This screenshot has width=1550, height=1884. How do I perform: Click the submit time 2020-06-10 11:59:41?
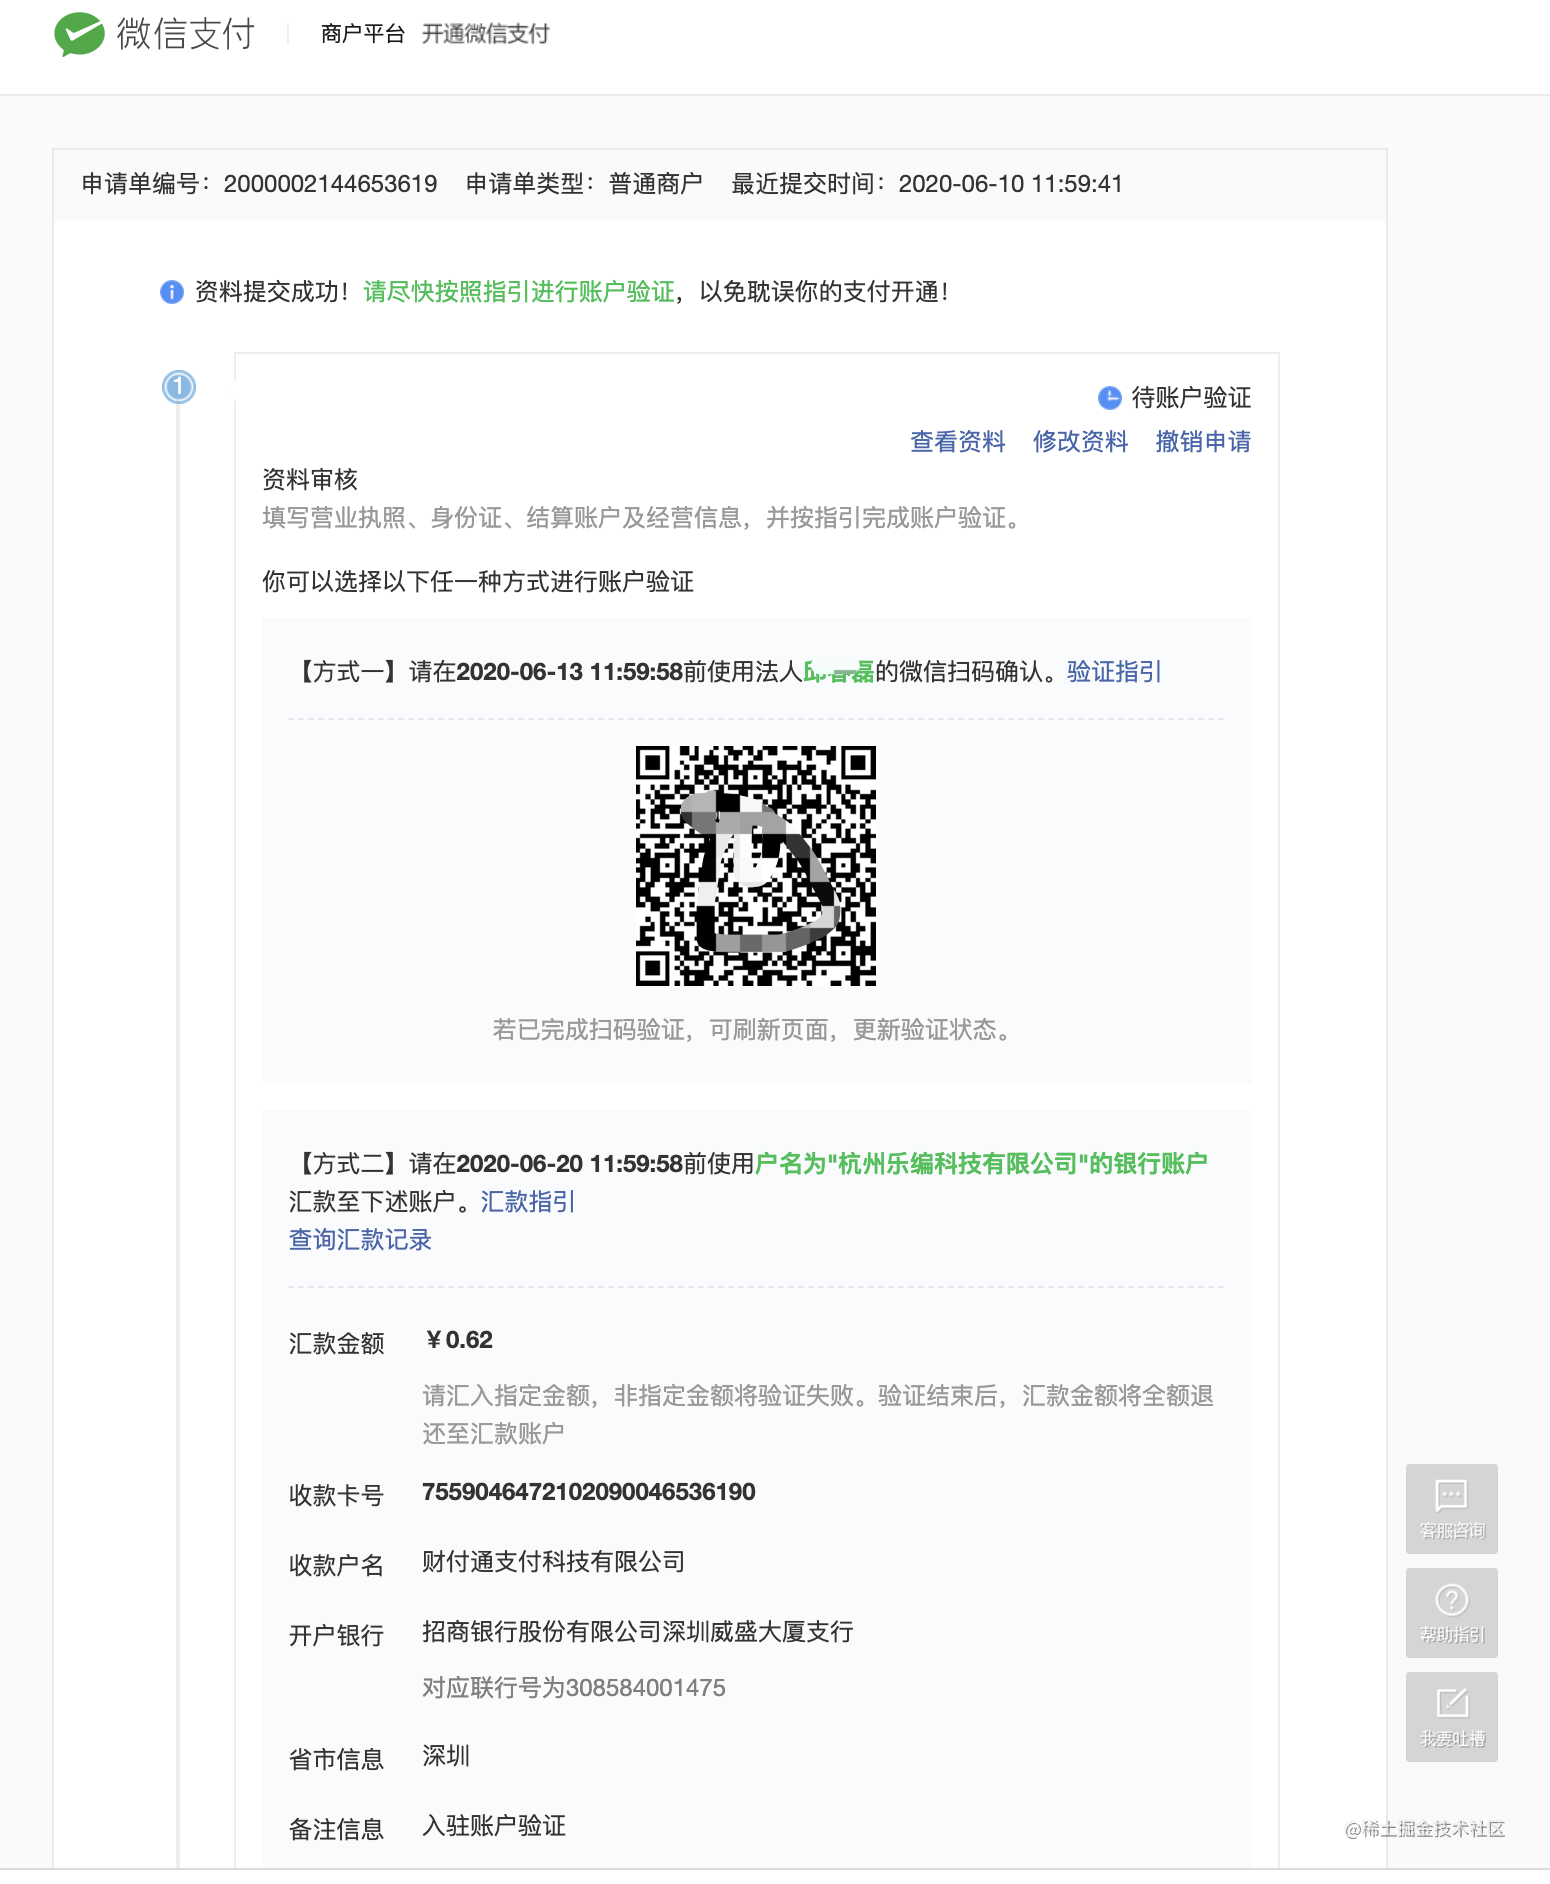coord(1010,184)
